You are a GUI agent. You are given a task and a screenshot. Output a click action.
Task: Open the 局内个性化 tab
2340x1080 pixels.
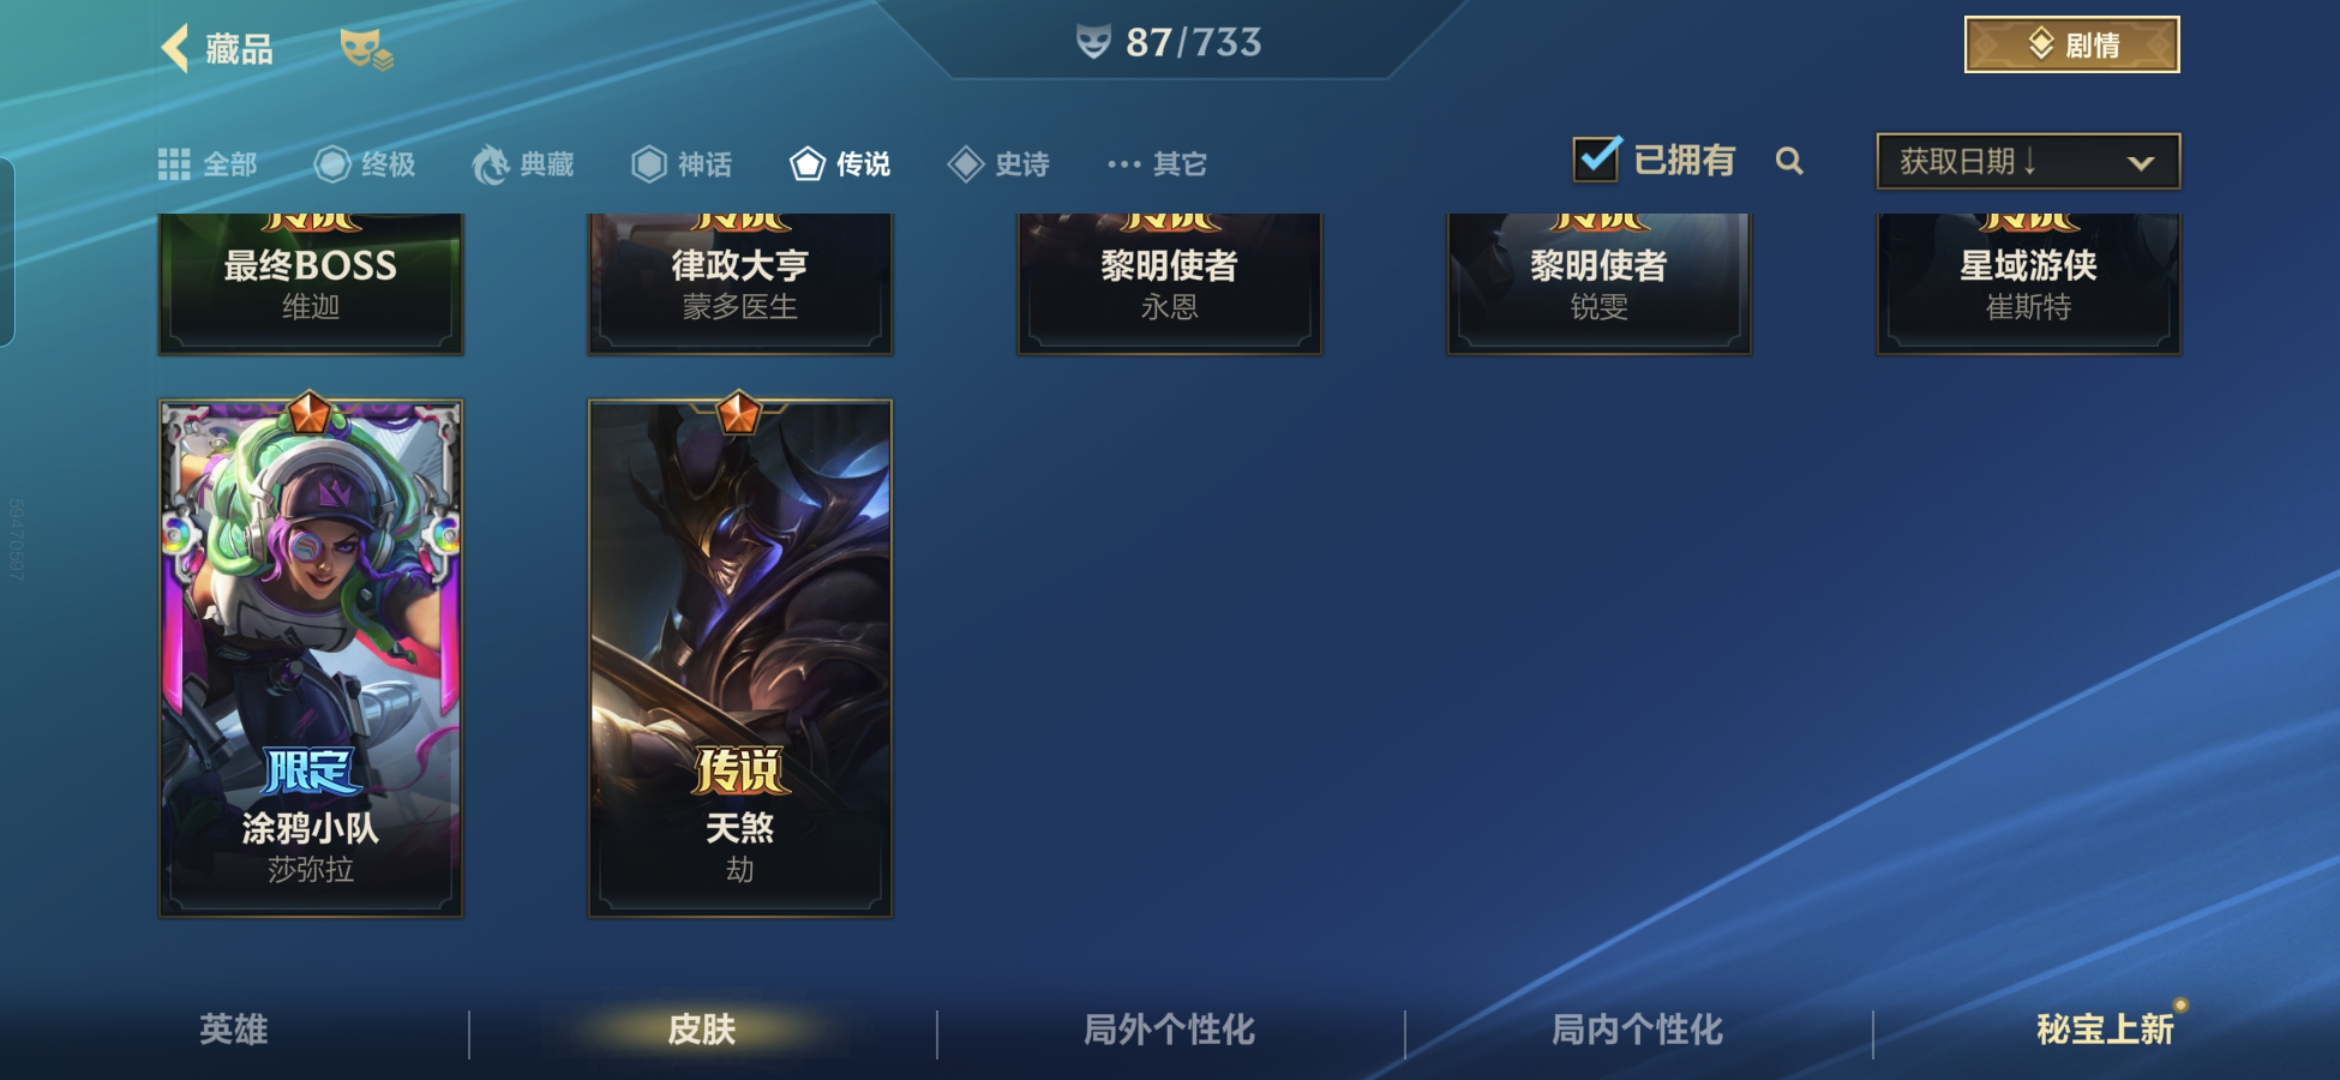pos(1637,1029)
